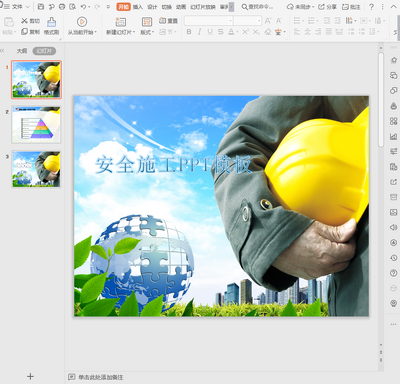Click the Copy (复制) button
The width and height of the screenshot is (400, 384).
pyautogui.click(x=30, y=32)
